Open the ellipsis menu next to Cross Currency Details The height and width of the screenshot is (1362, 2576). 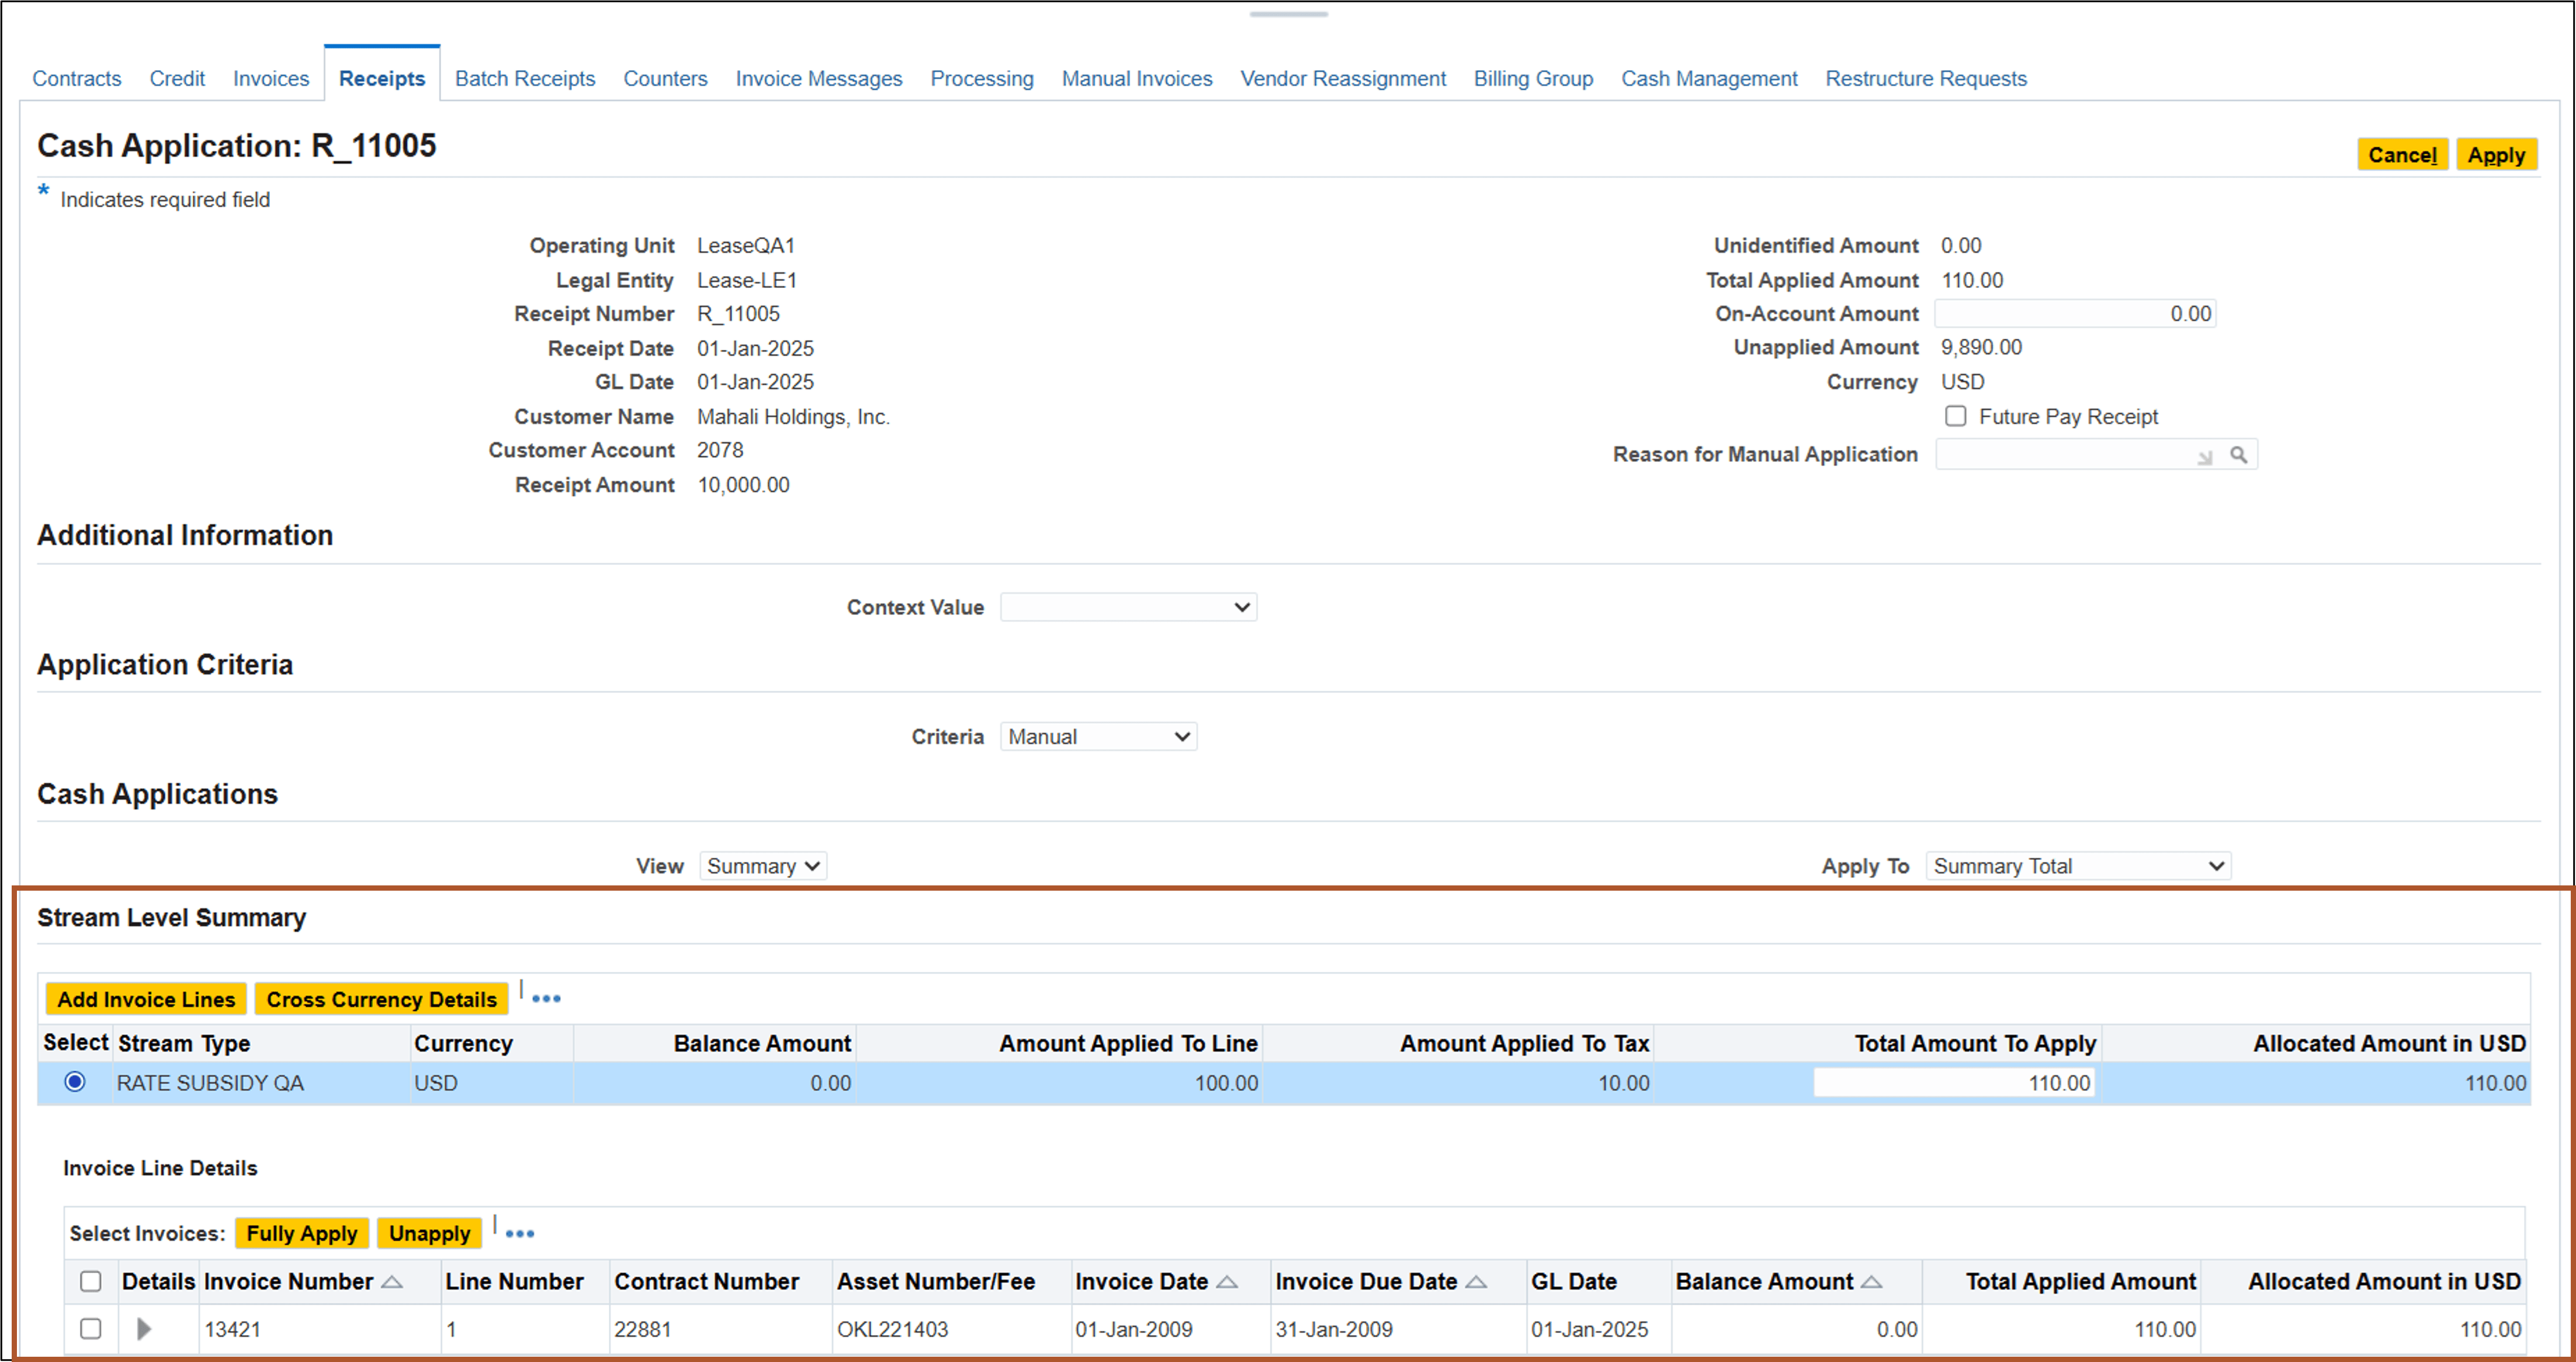545,997
